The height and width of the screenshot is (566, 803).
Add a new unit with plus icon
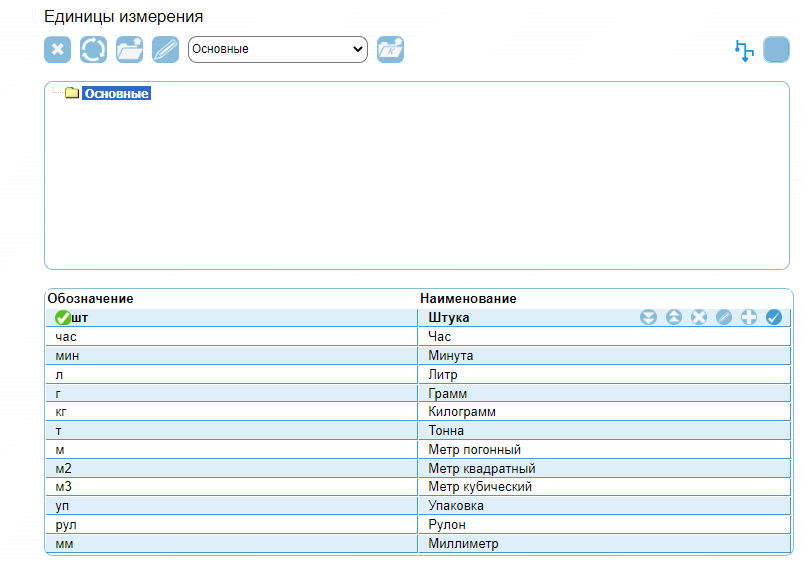[749, 318]
